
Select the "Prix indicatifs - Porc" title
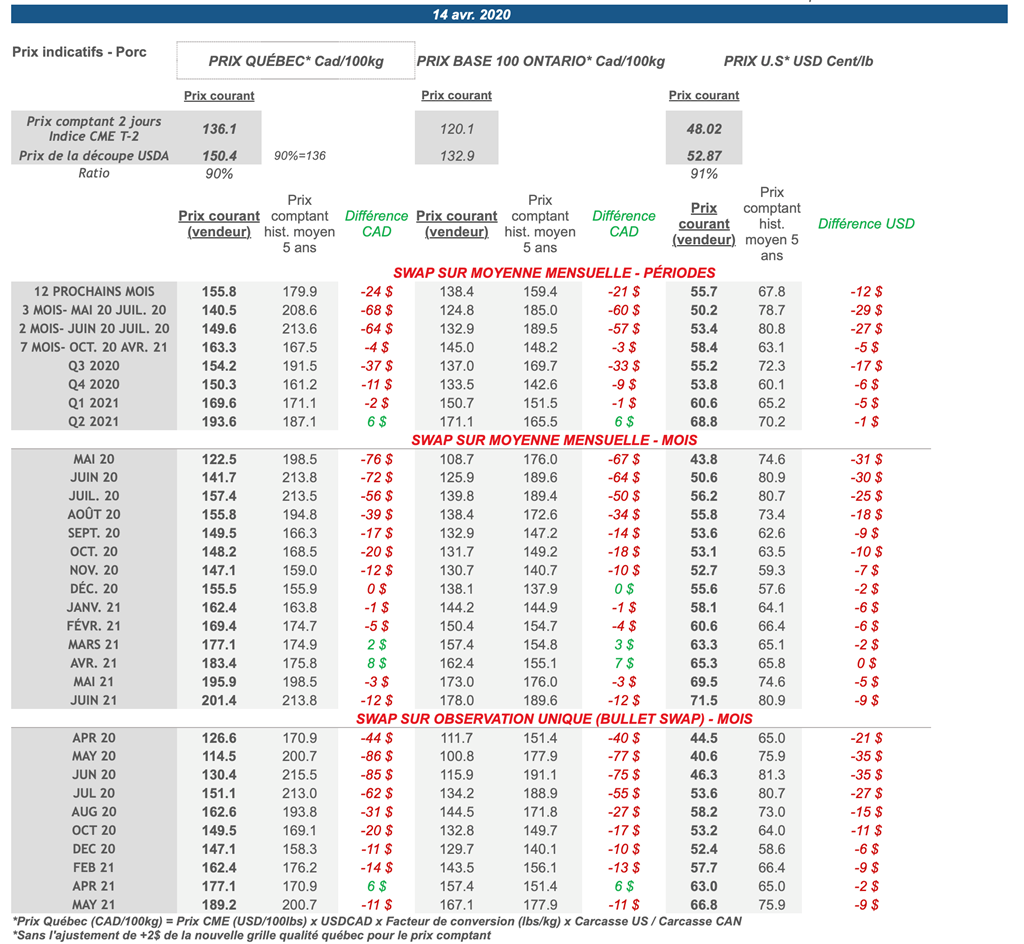pyautogui.click(x=79, y=52)
